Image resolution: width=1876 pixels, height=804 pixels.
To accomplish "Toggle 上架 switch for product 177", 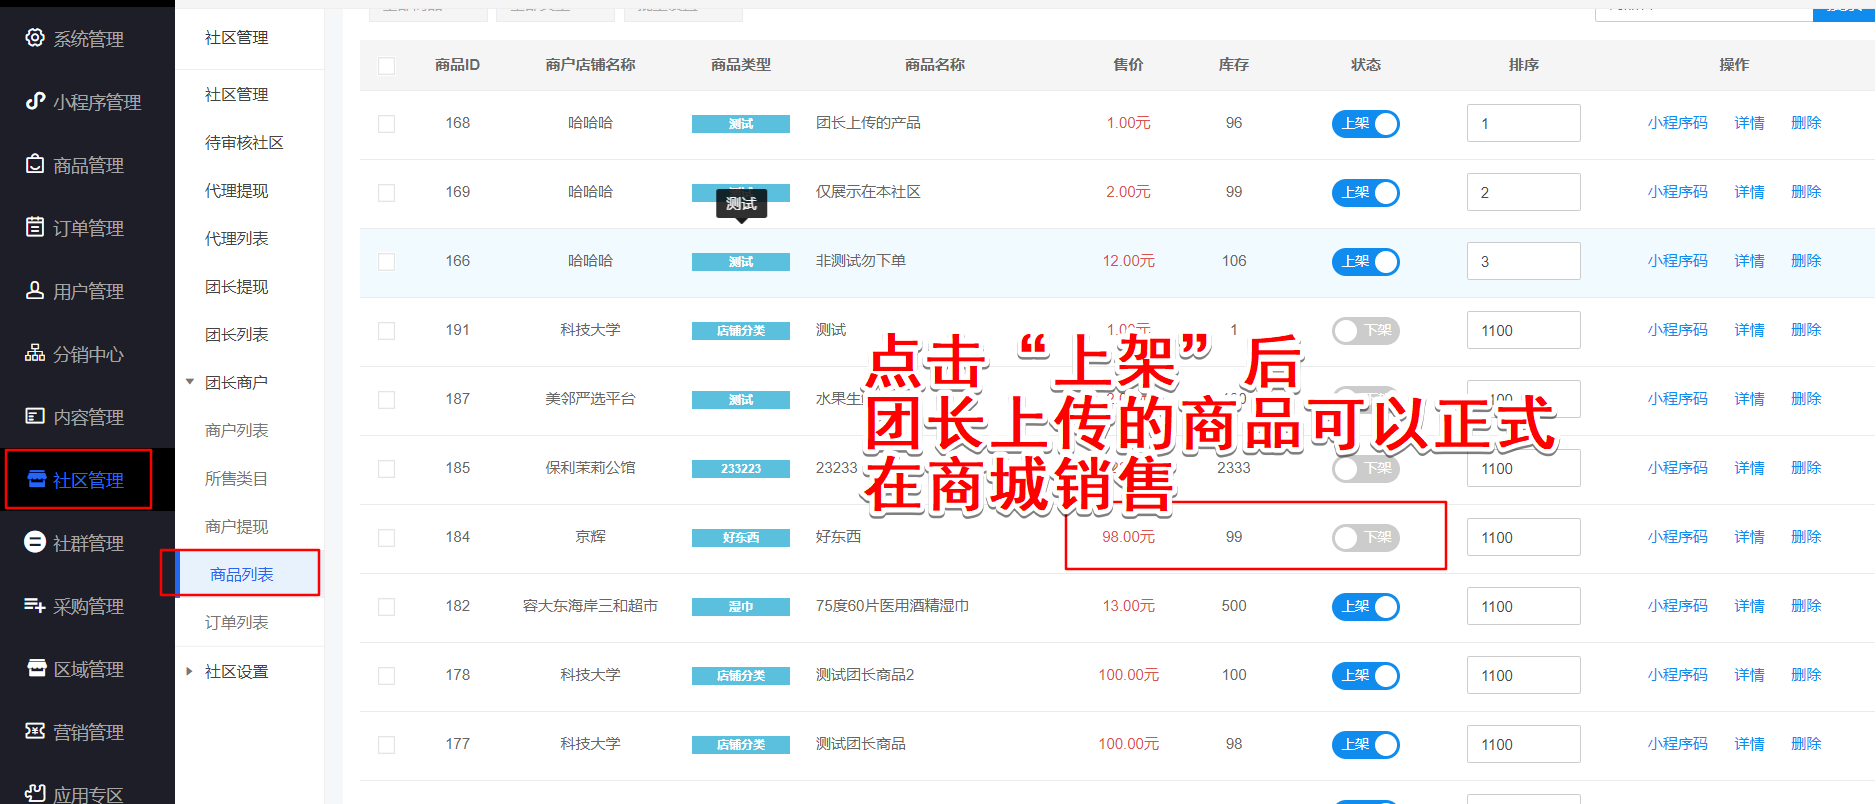I will click(1366, 745).
